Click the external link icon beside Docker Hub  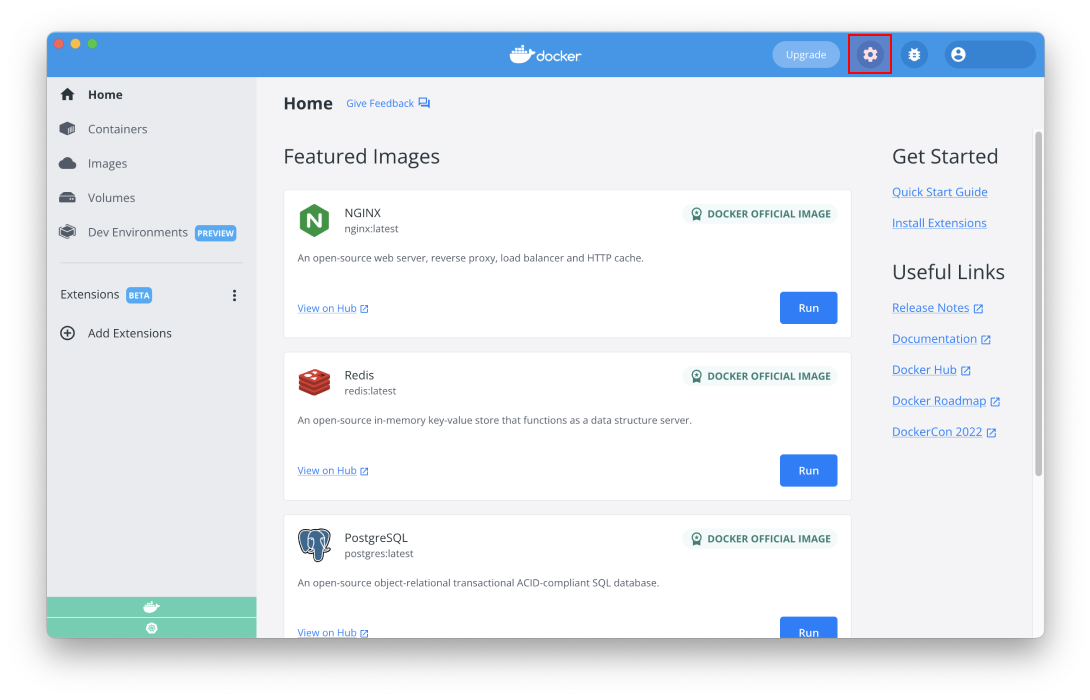click(966, 371)
